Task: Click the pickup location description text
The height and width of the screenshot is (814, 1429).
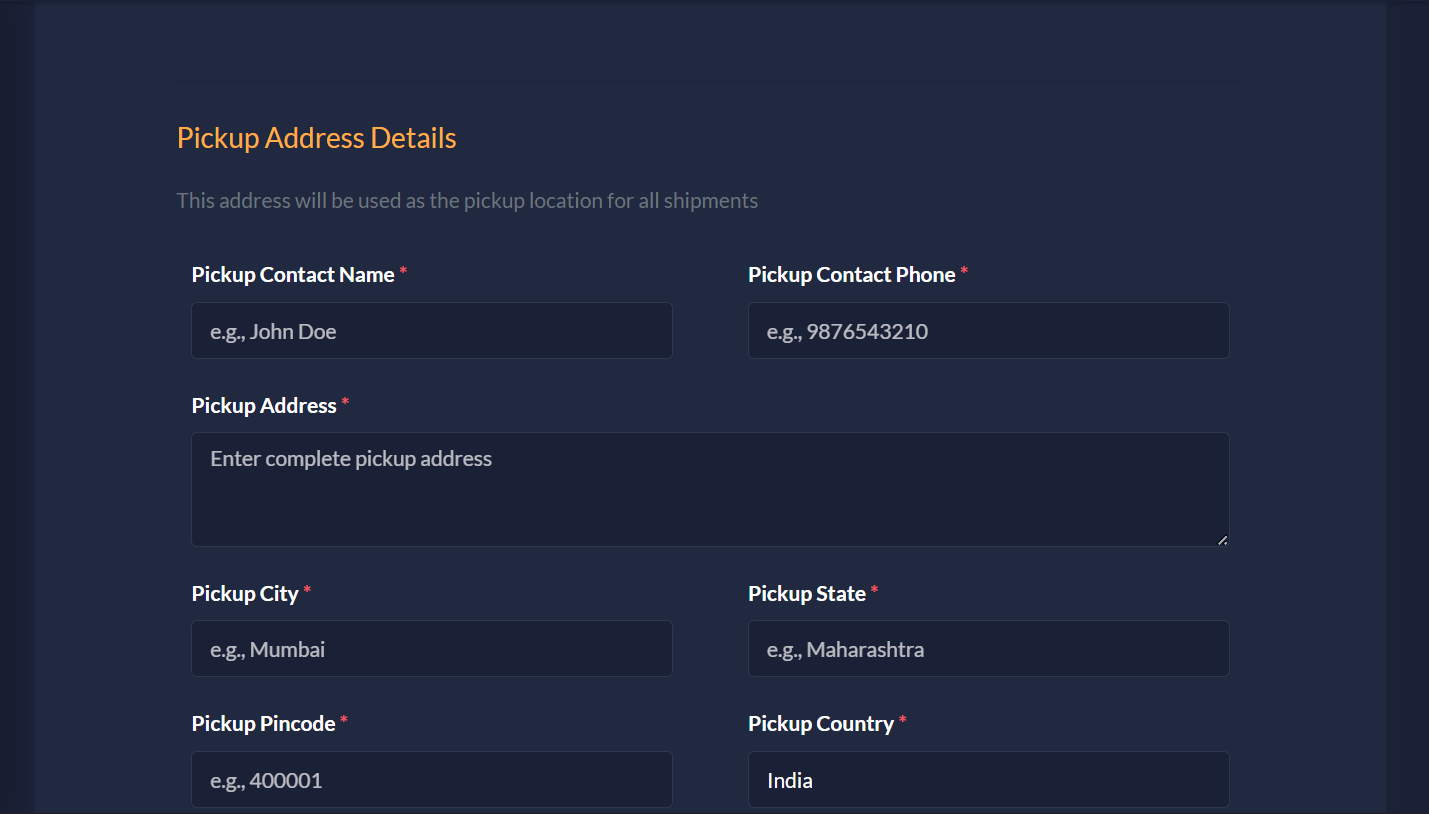Action: click(x=467, y=200)
